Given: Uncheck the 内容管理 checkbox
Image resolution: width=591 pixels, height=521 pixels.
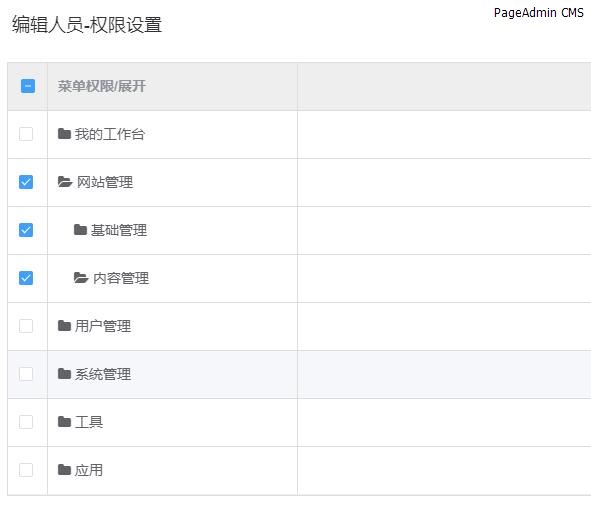Looking at the screenshot, I should click(x=26, y=278).
